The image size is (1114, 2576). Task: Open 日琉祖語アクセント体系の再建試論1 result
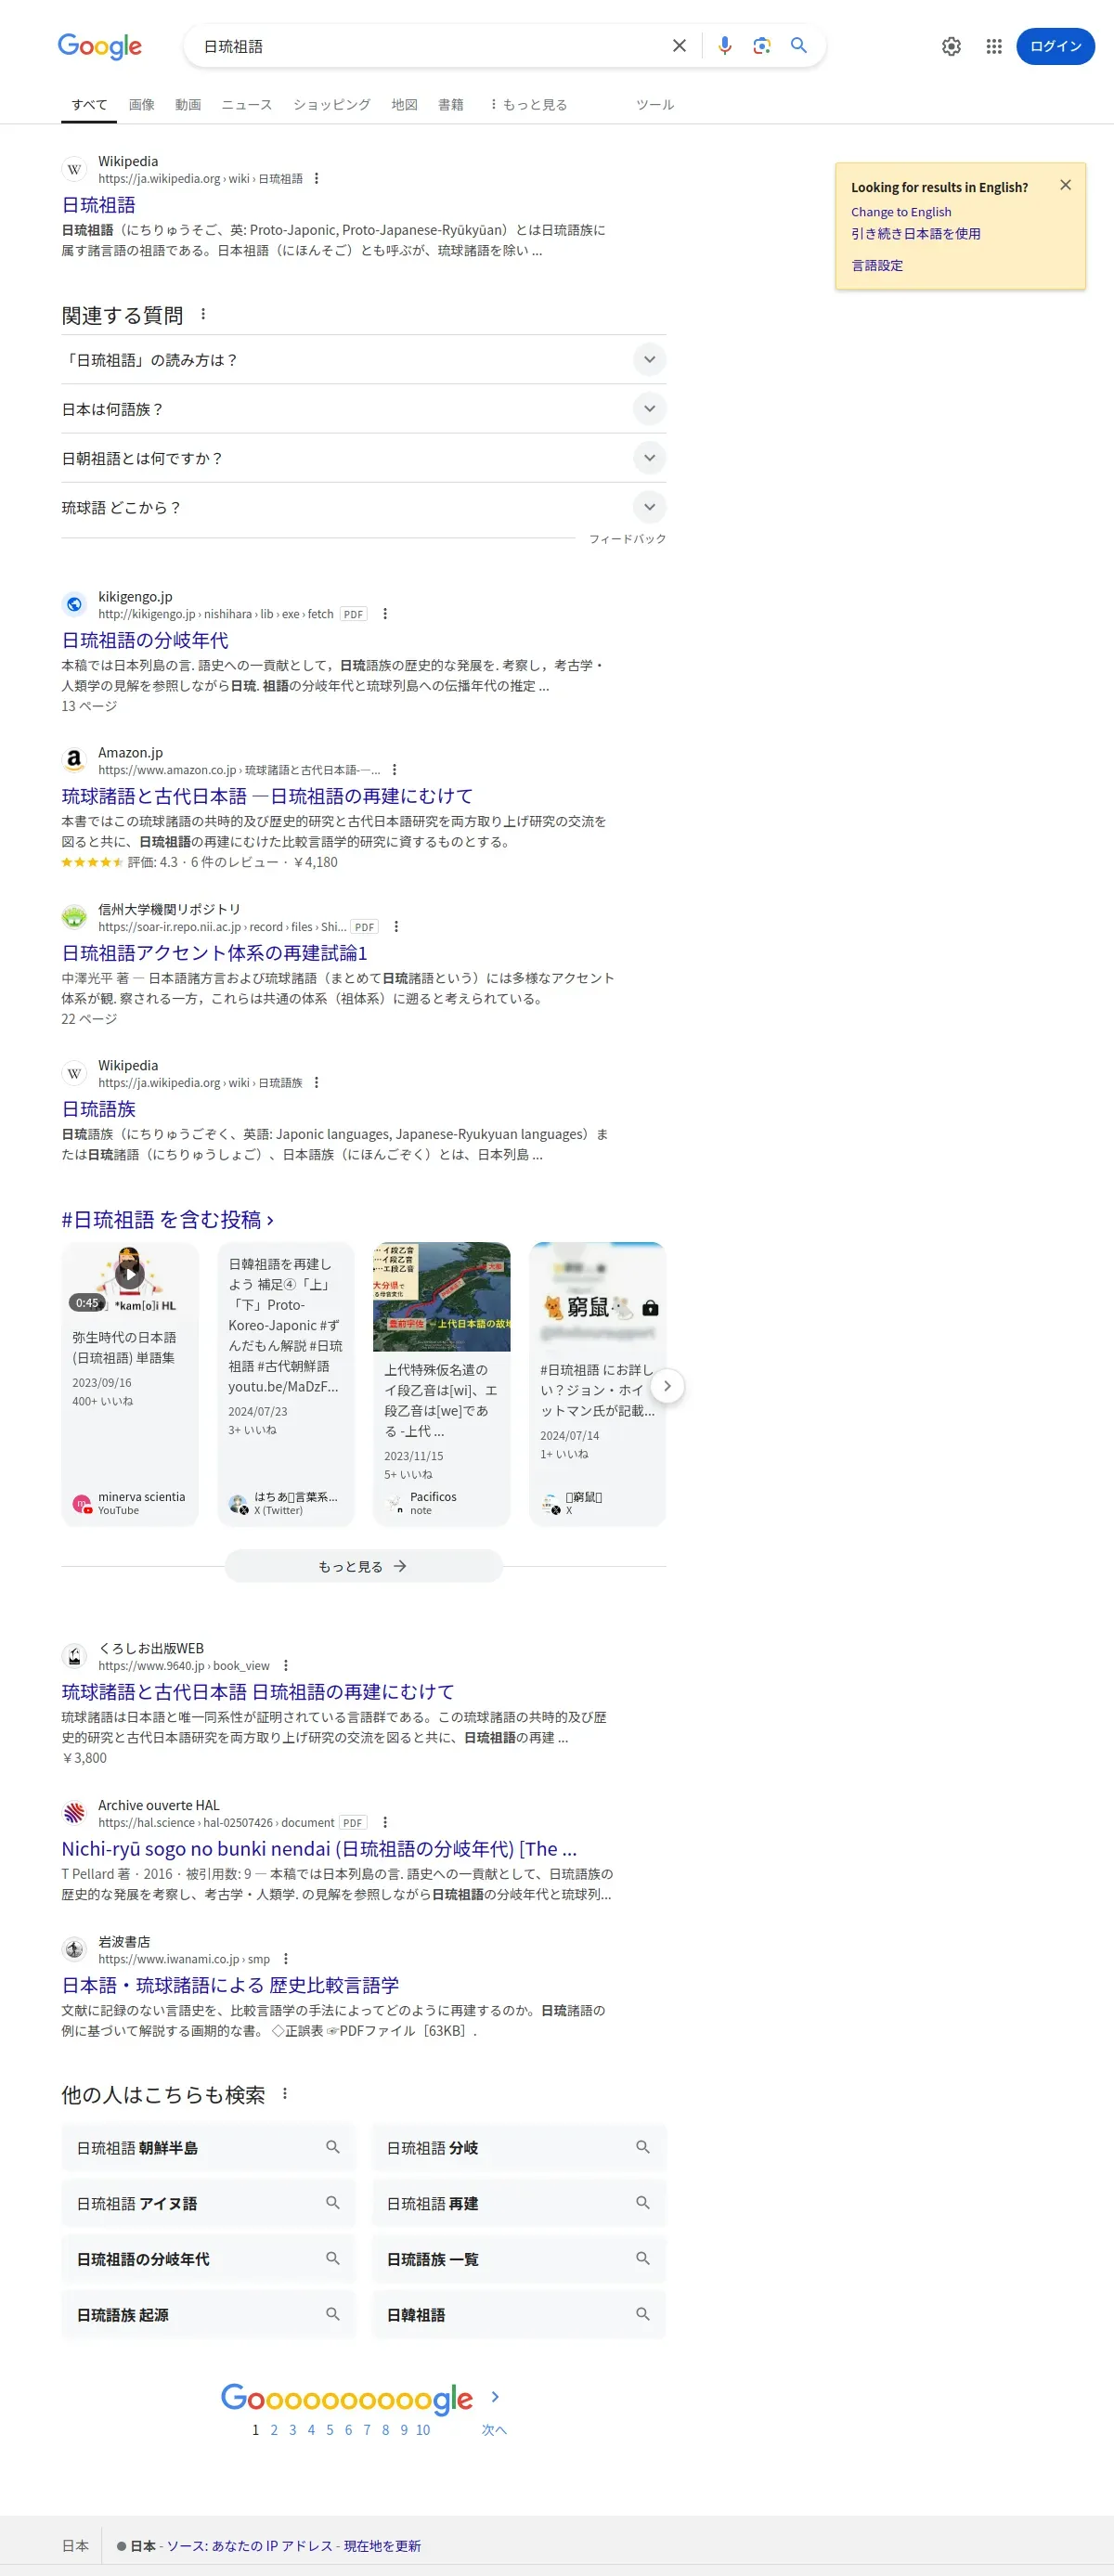(214, 953)
